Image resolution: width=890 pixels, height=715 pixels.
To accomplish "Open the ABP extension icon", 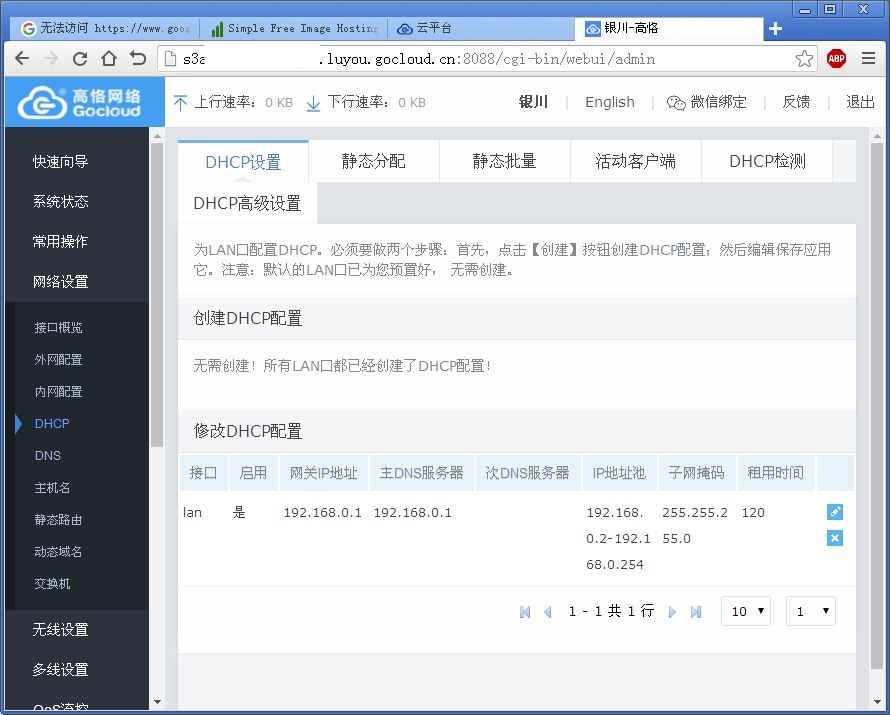I will pos(837,58).
